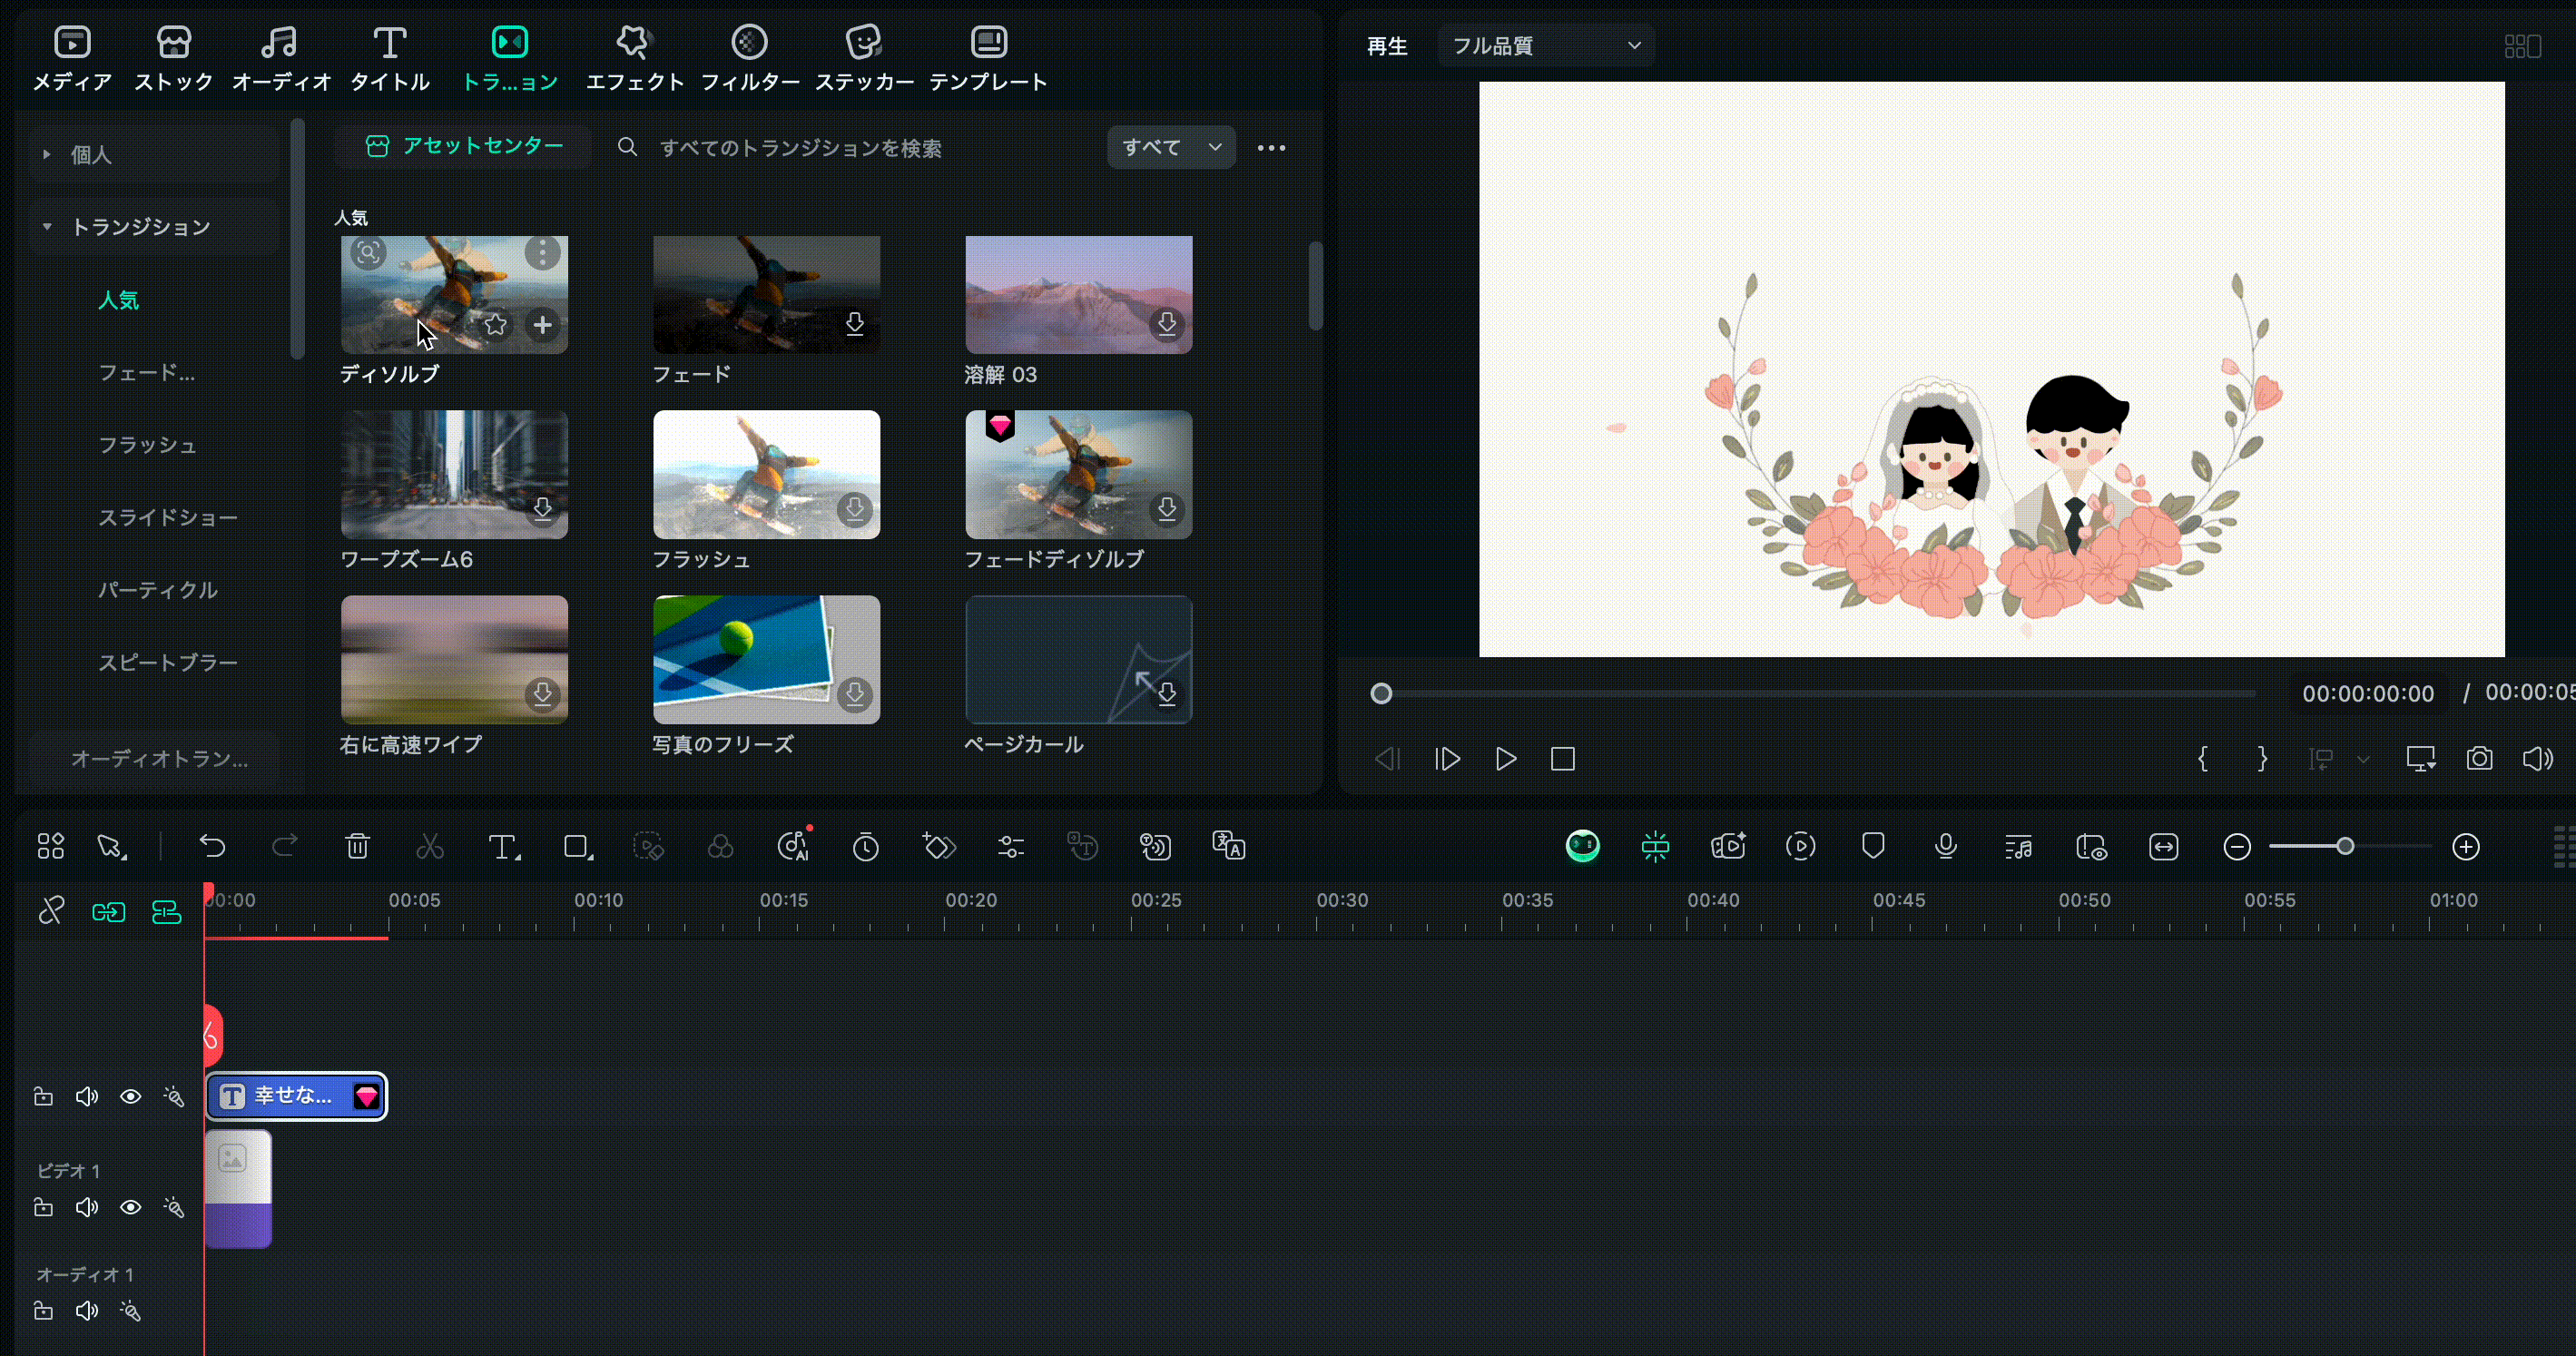Select the フラッシュ category
Image resolution: width=2576 pixels, height=1356 pixels.
pos(147,445)
